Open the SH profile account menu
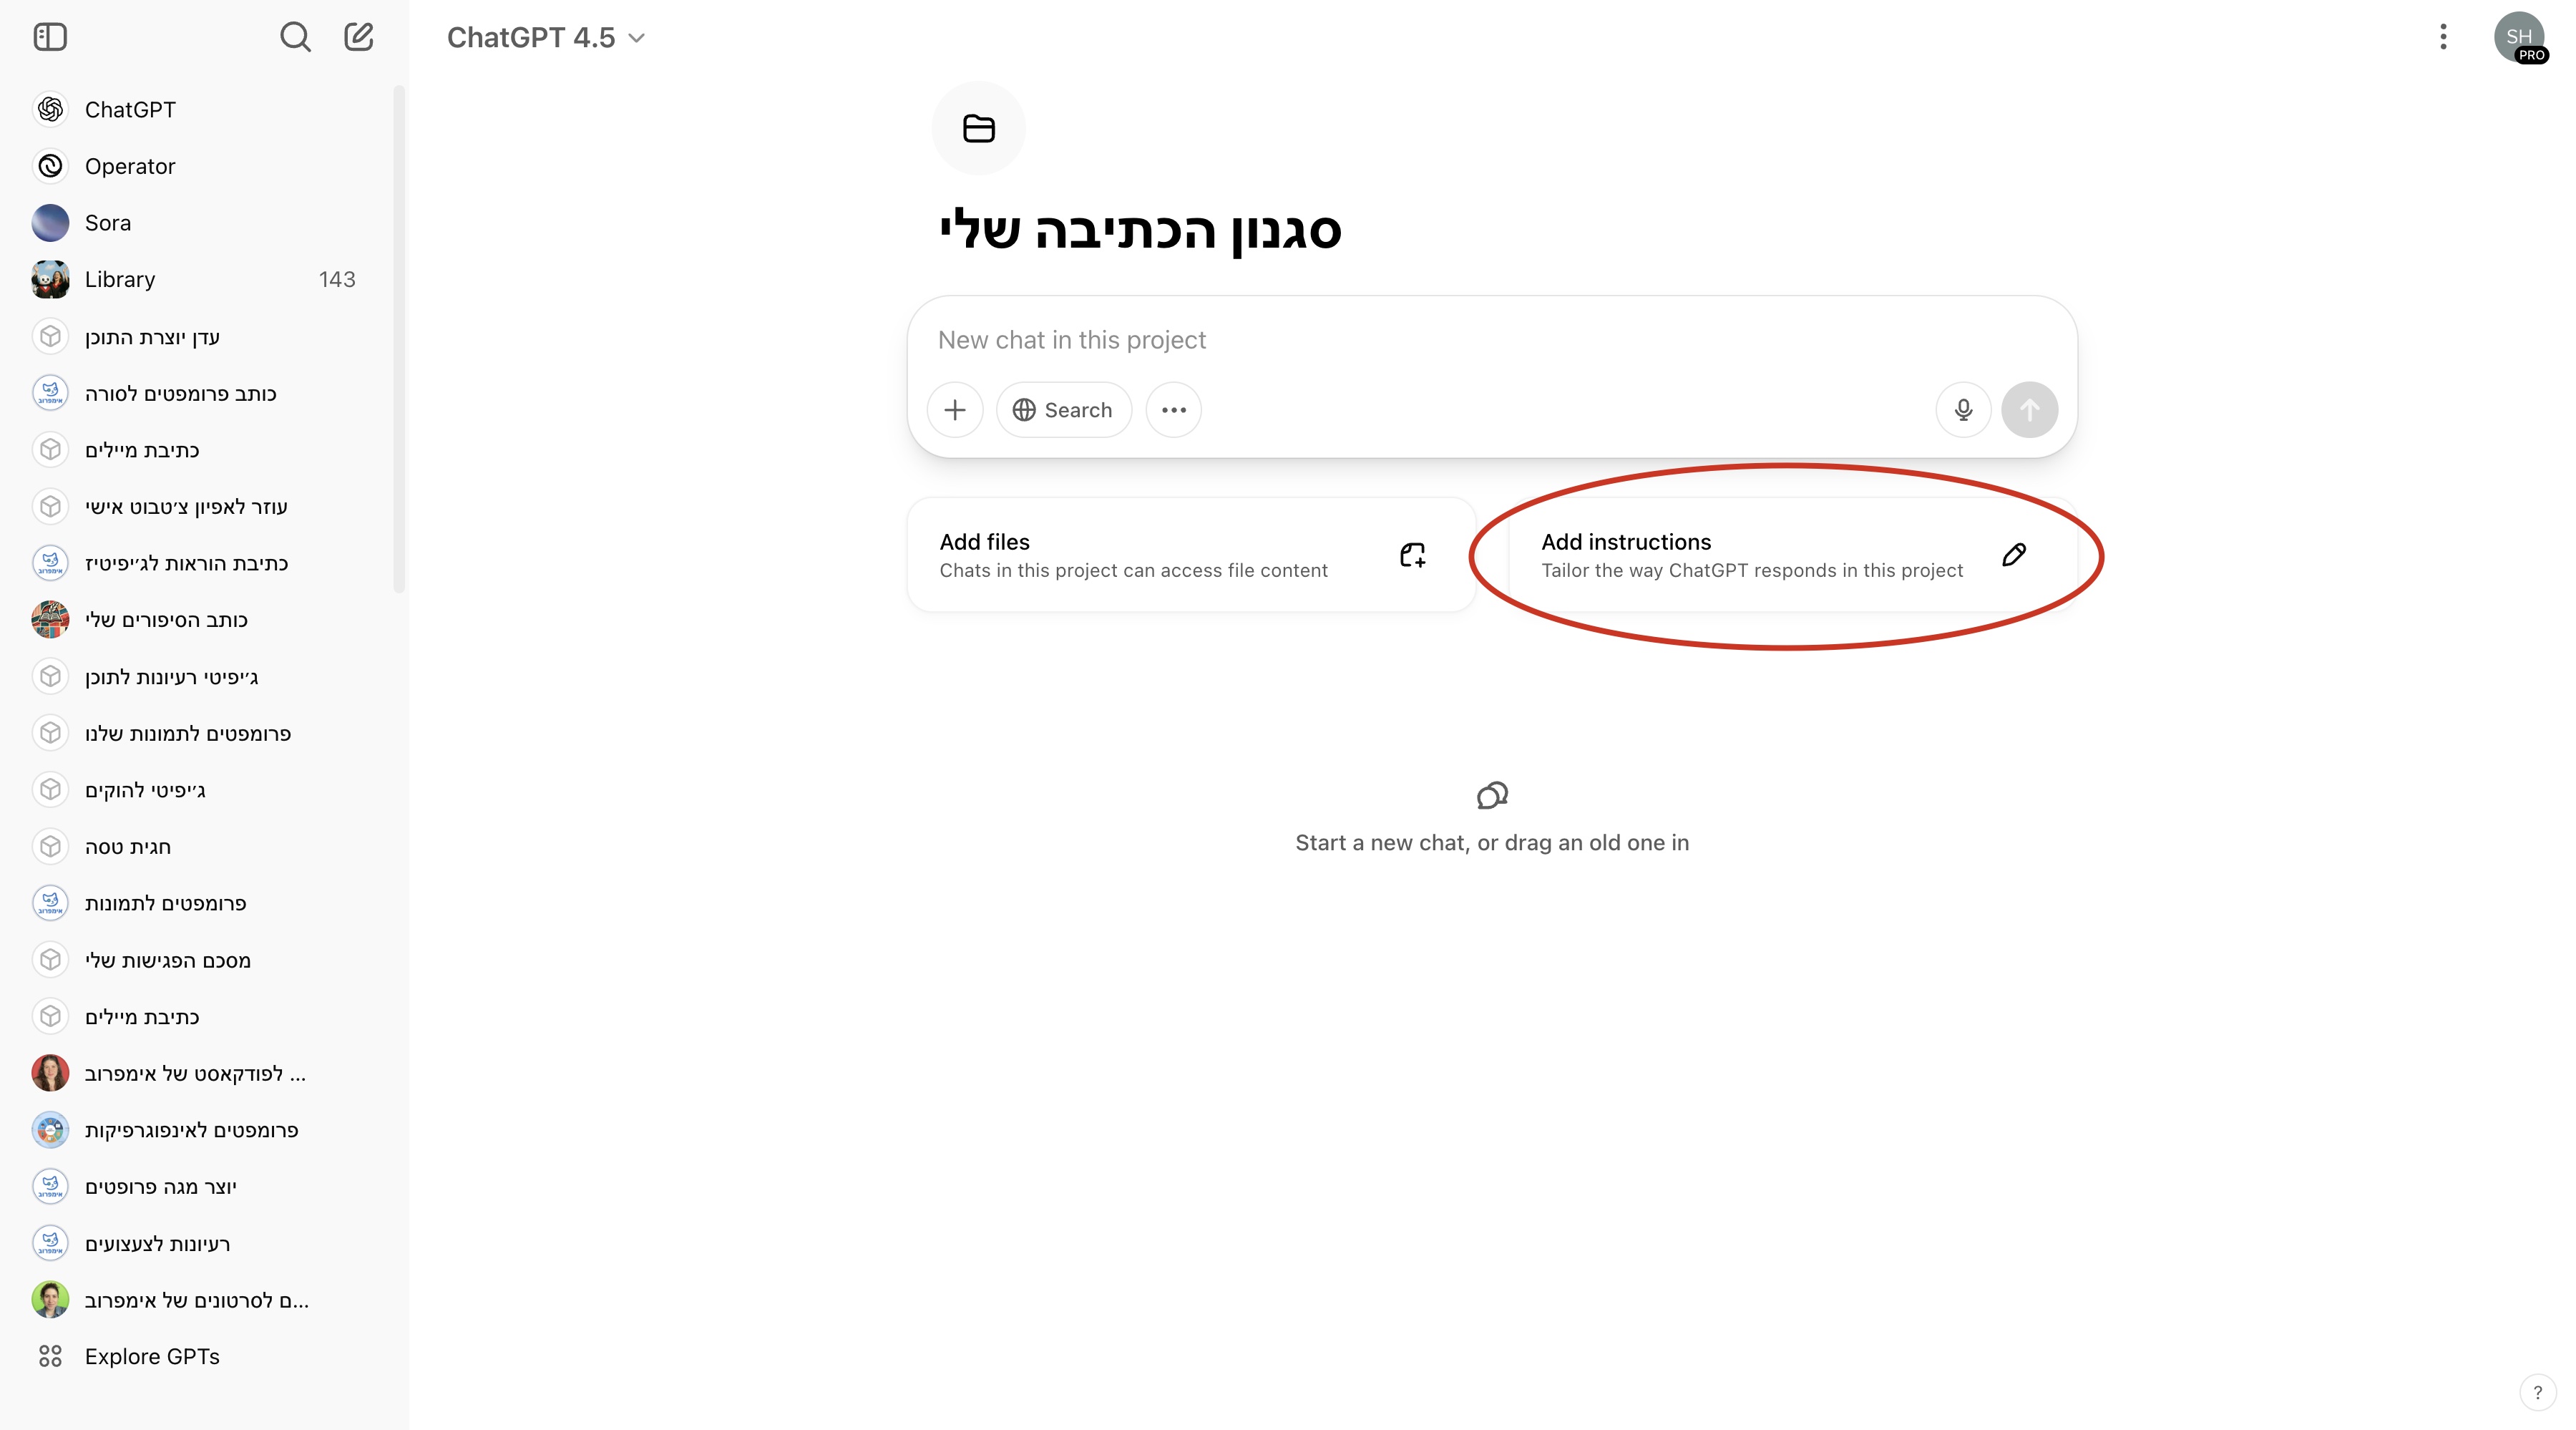 point(2519,37)
